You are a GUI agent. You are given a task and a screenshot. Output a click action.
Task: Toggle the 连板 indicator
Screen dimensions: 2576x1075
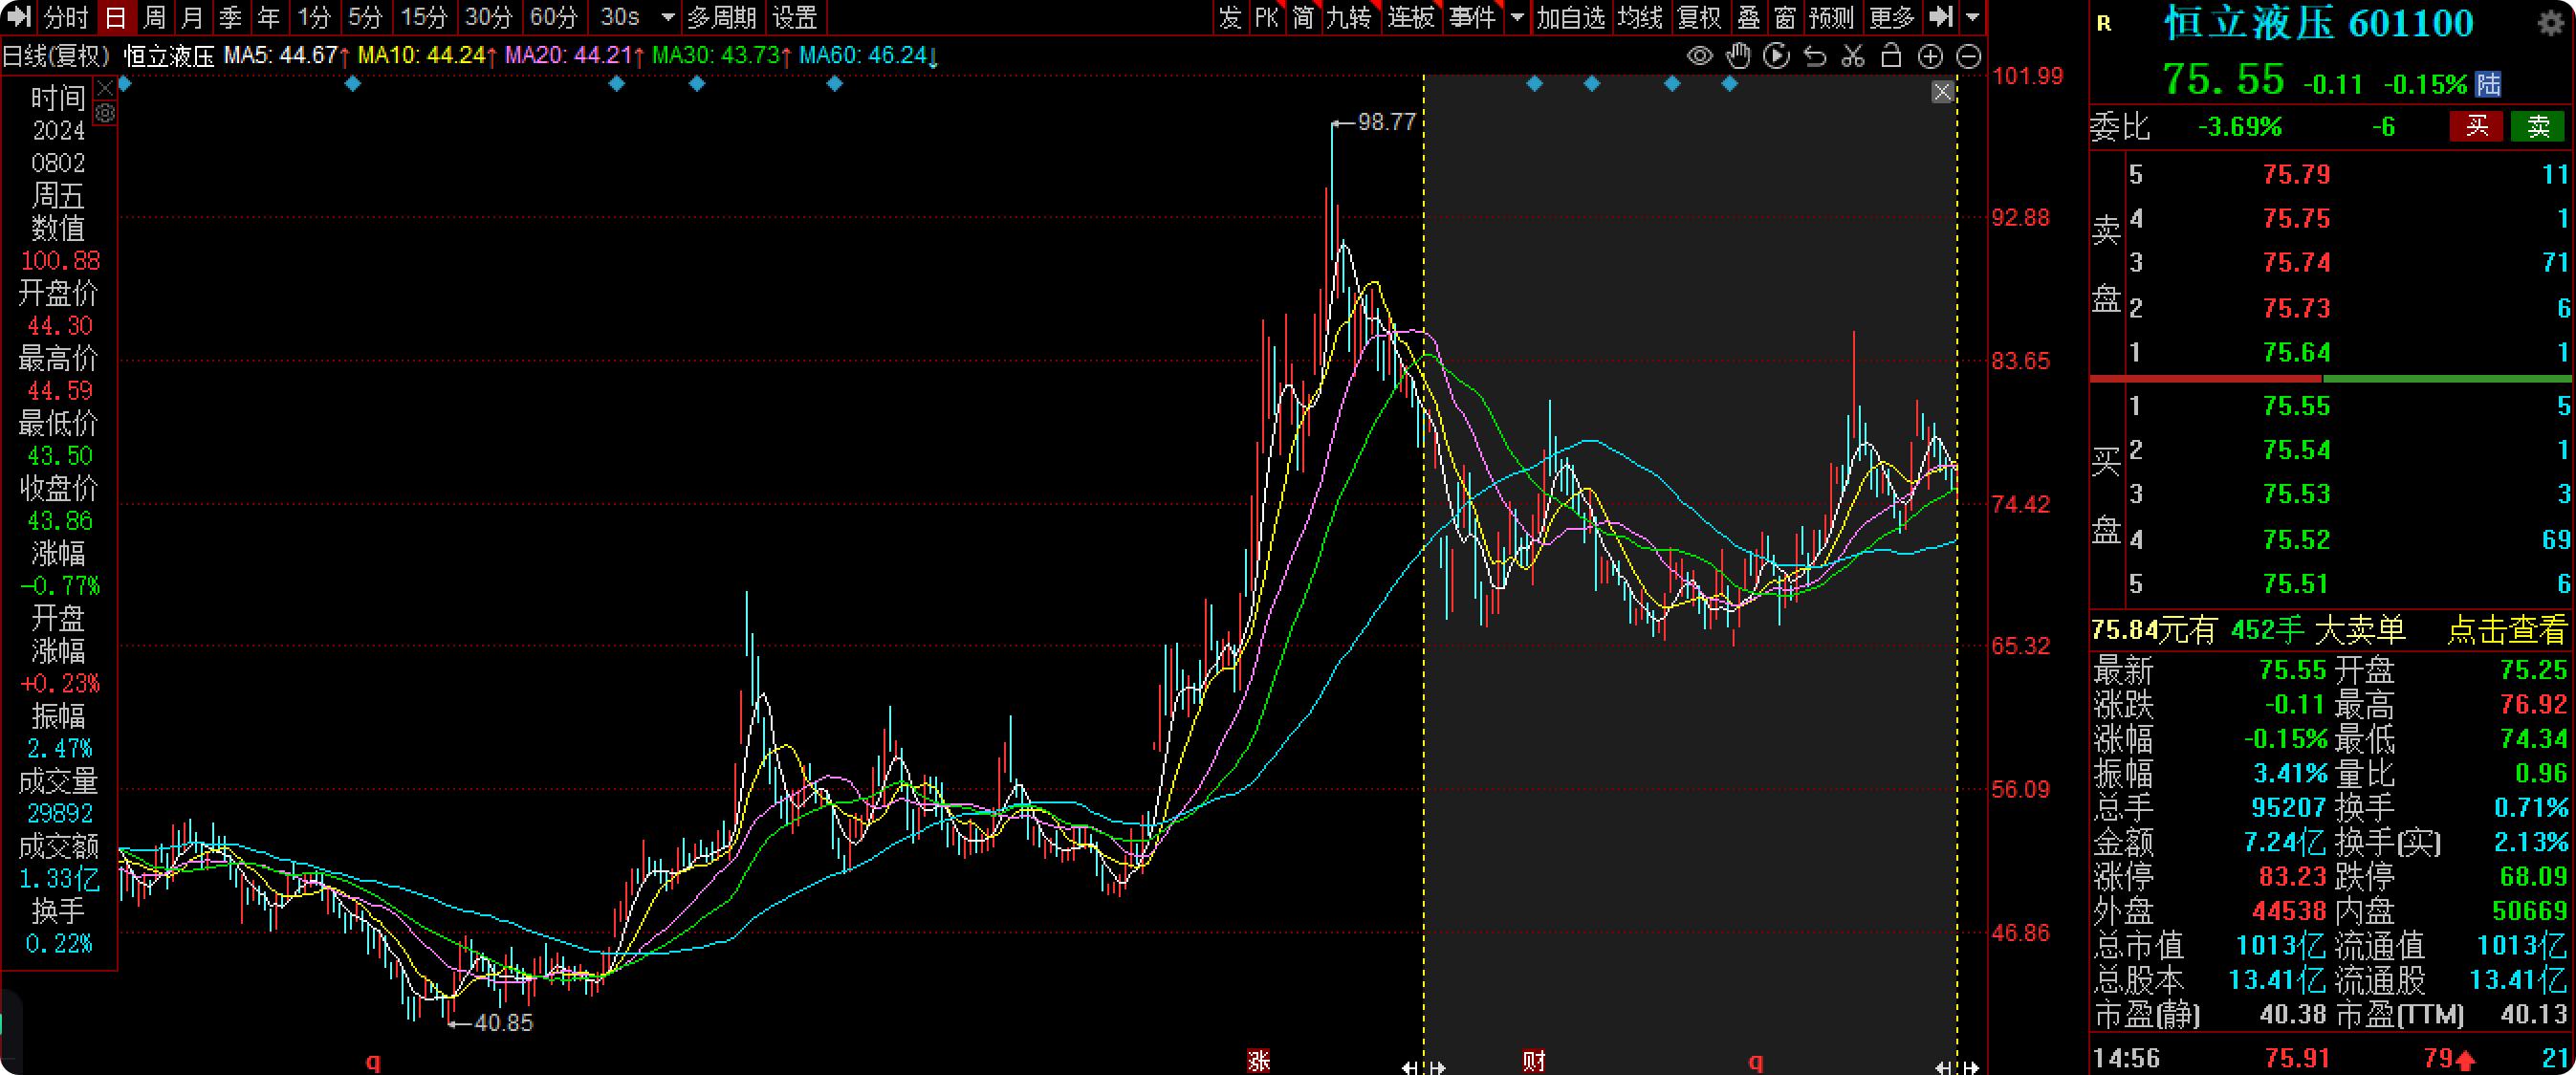(x=1410, y=17)
